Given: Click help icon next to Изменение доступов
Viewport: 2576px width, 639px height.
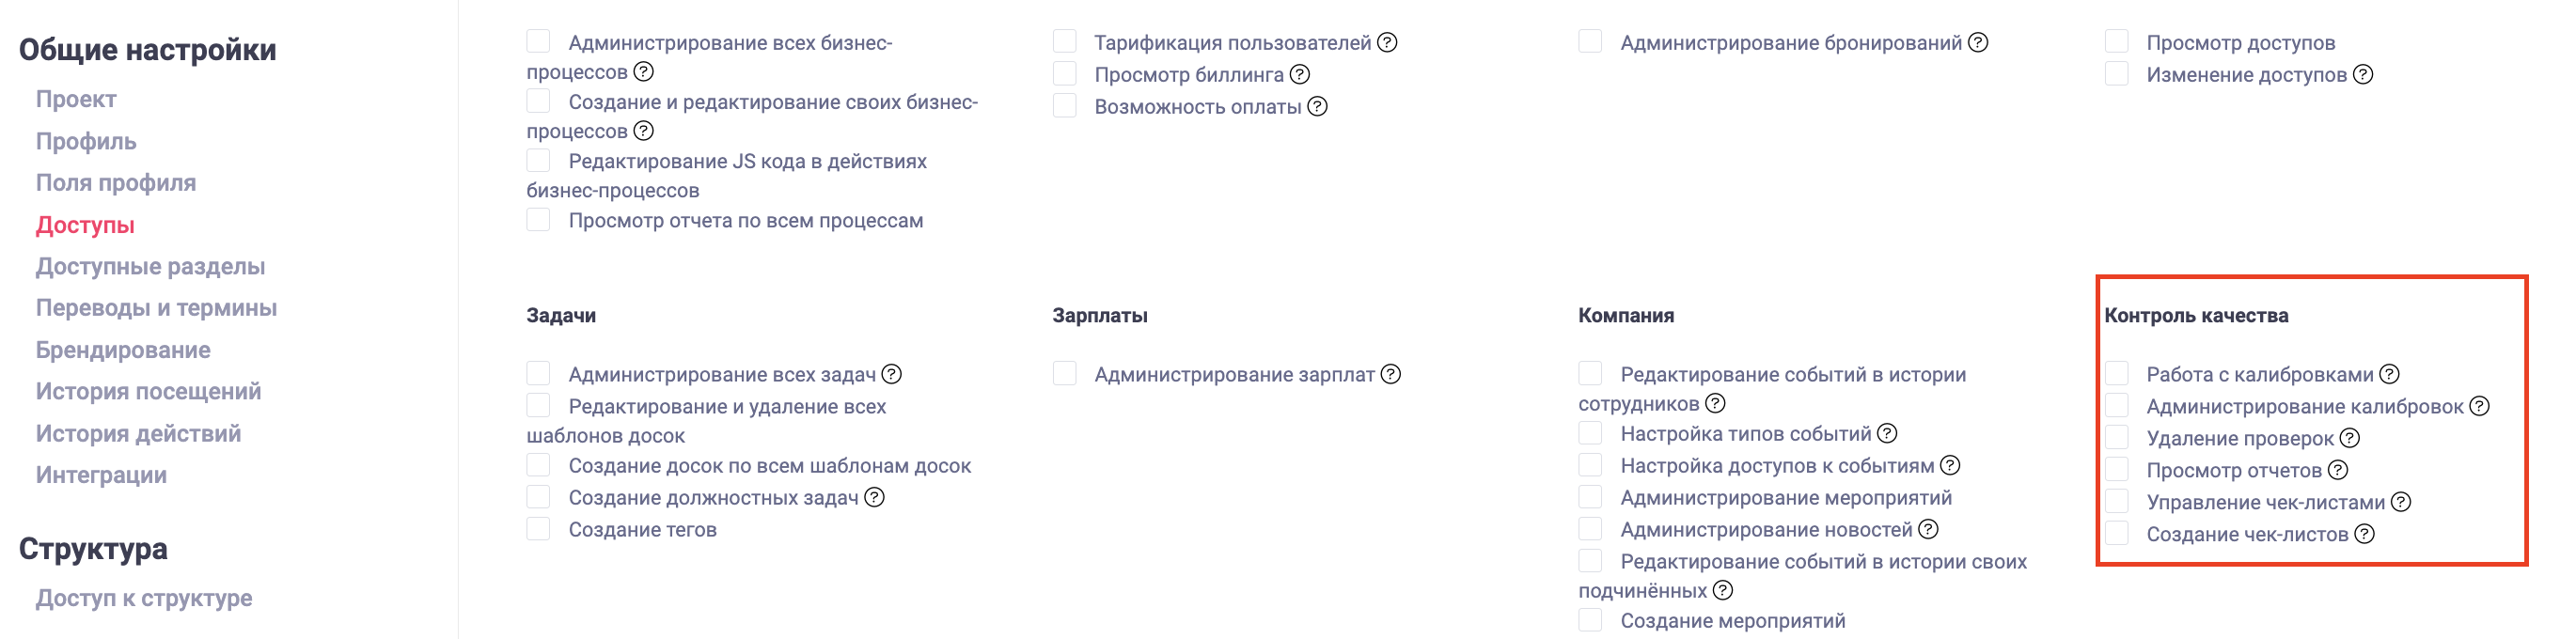Looking at the screenshot, I should click(2364, 72).
